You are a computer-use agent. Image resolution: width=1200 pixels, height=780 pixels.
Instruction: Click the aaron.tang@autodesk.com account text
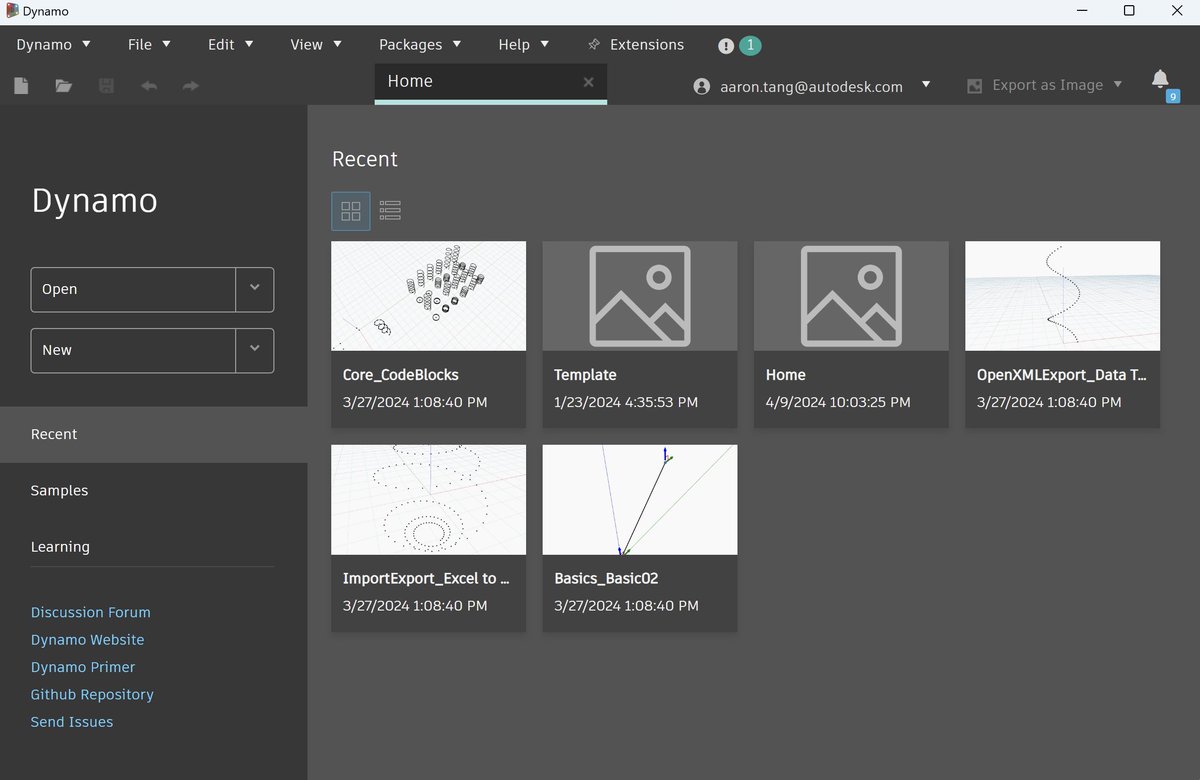click(x=811, y=87)
